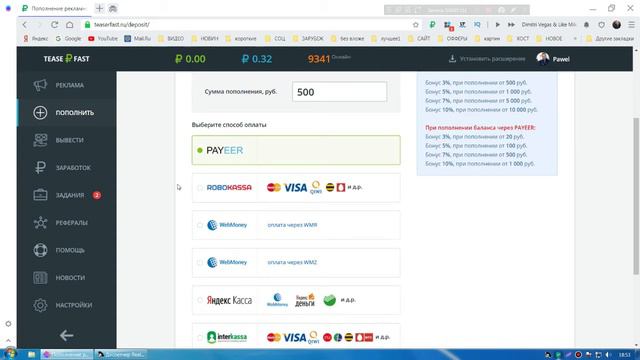Bookmark this page with the star icon

(416, 24)
